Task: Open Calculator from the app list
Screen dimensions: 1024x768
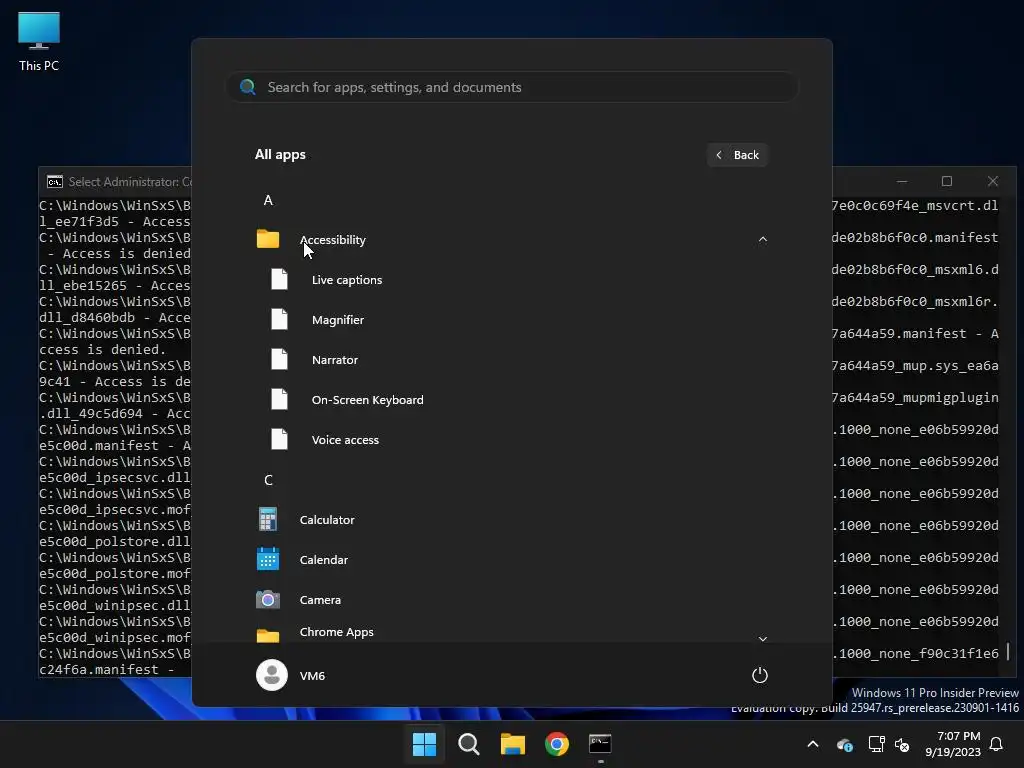Action: click(x=327, y=520)
